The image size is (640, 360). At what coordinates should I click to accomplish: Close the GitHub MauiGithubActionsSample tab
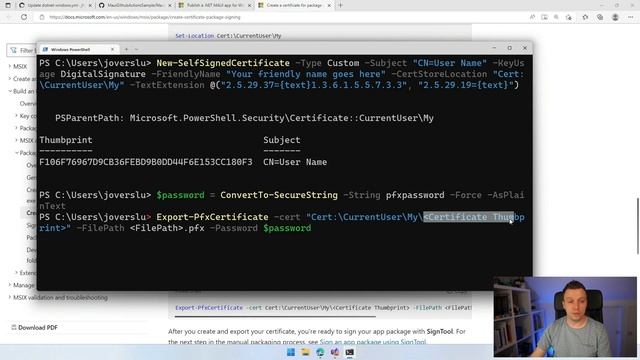pos(169,5)
